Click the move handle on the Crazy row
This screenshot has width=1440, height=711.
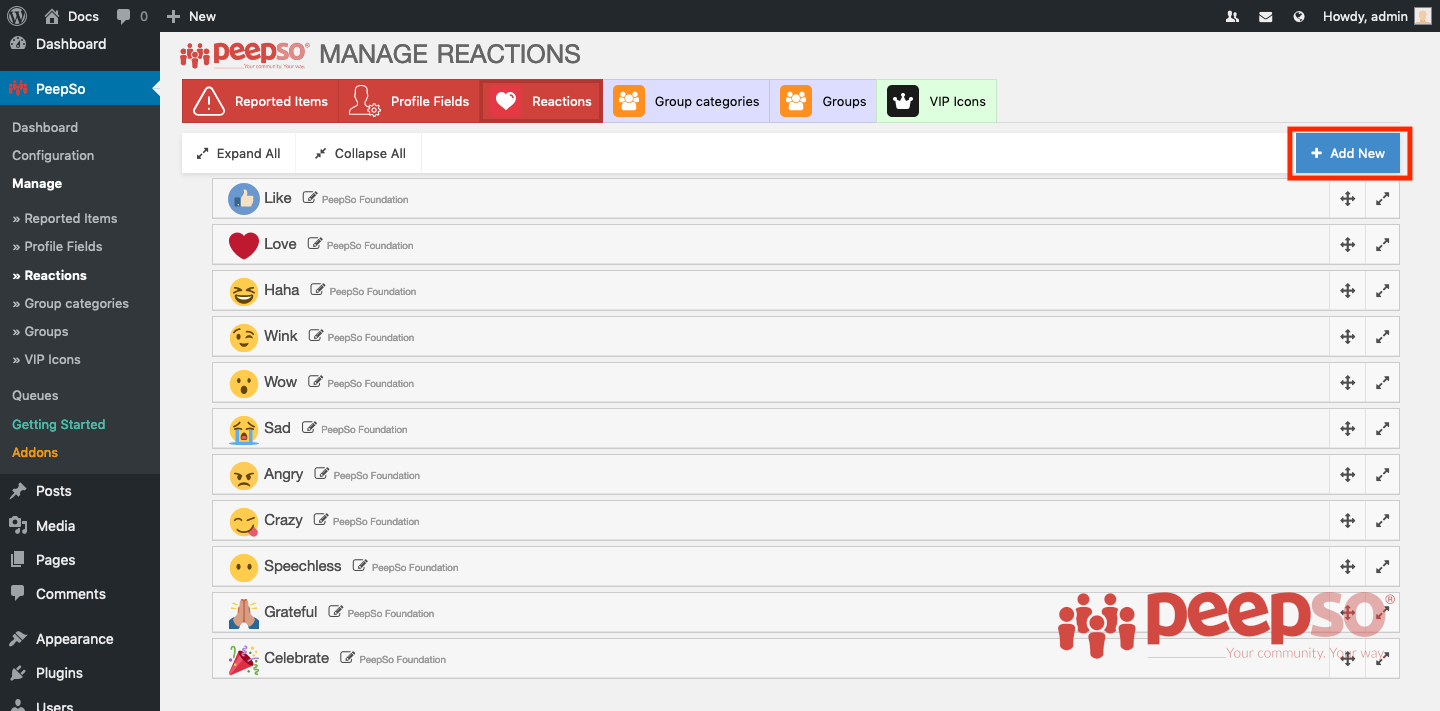(x=1348, y=521)
